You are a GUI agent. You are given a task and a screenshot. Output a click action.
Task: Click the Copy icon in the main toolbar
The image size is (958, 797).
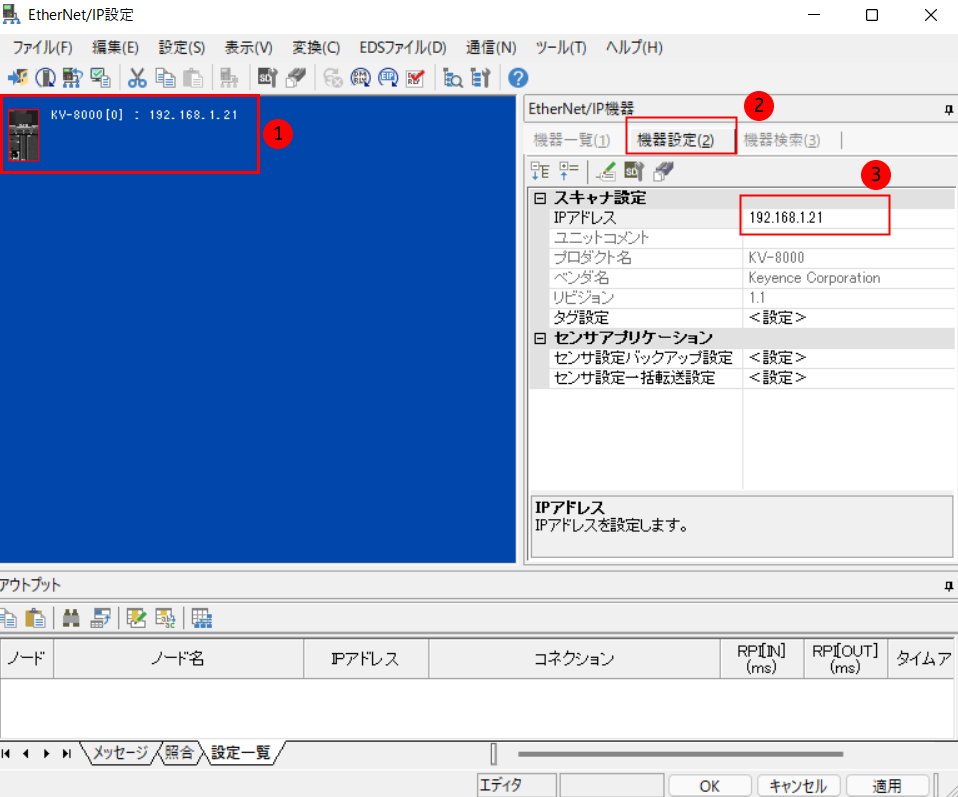165,78
